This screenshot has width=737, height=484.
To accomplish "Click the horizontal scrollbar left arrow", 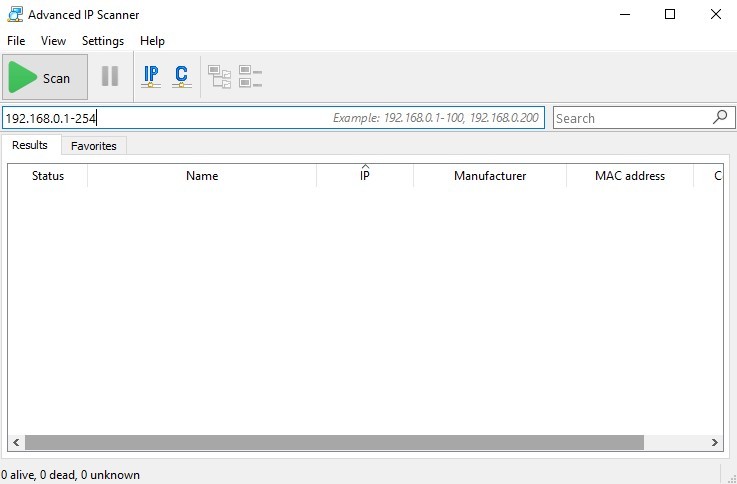I will coord(16,442).
